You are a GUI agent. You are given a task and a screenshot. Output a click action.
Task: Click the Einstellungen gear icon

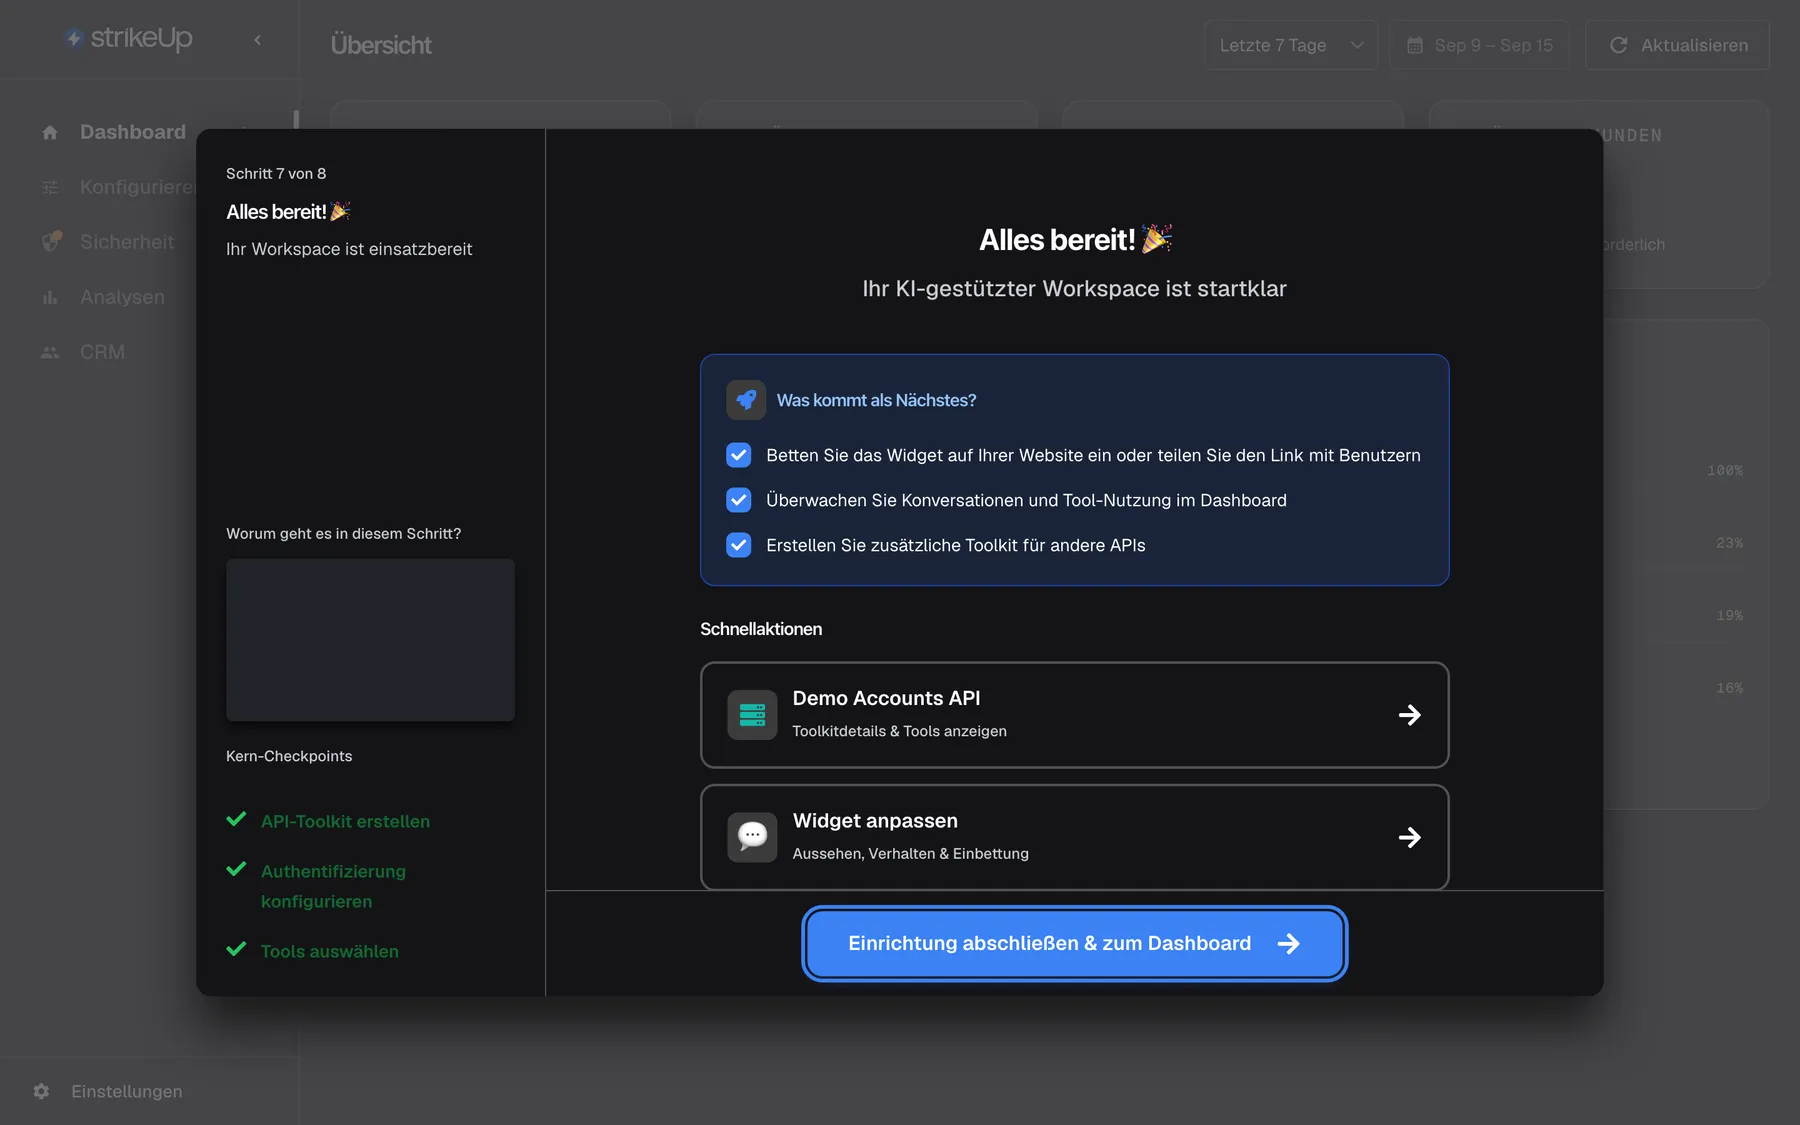[x=41, y=1091]
